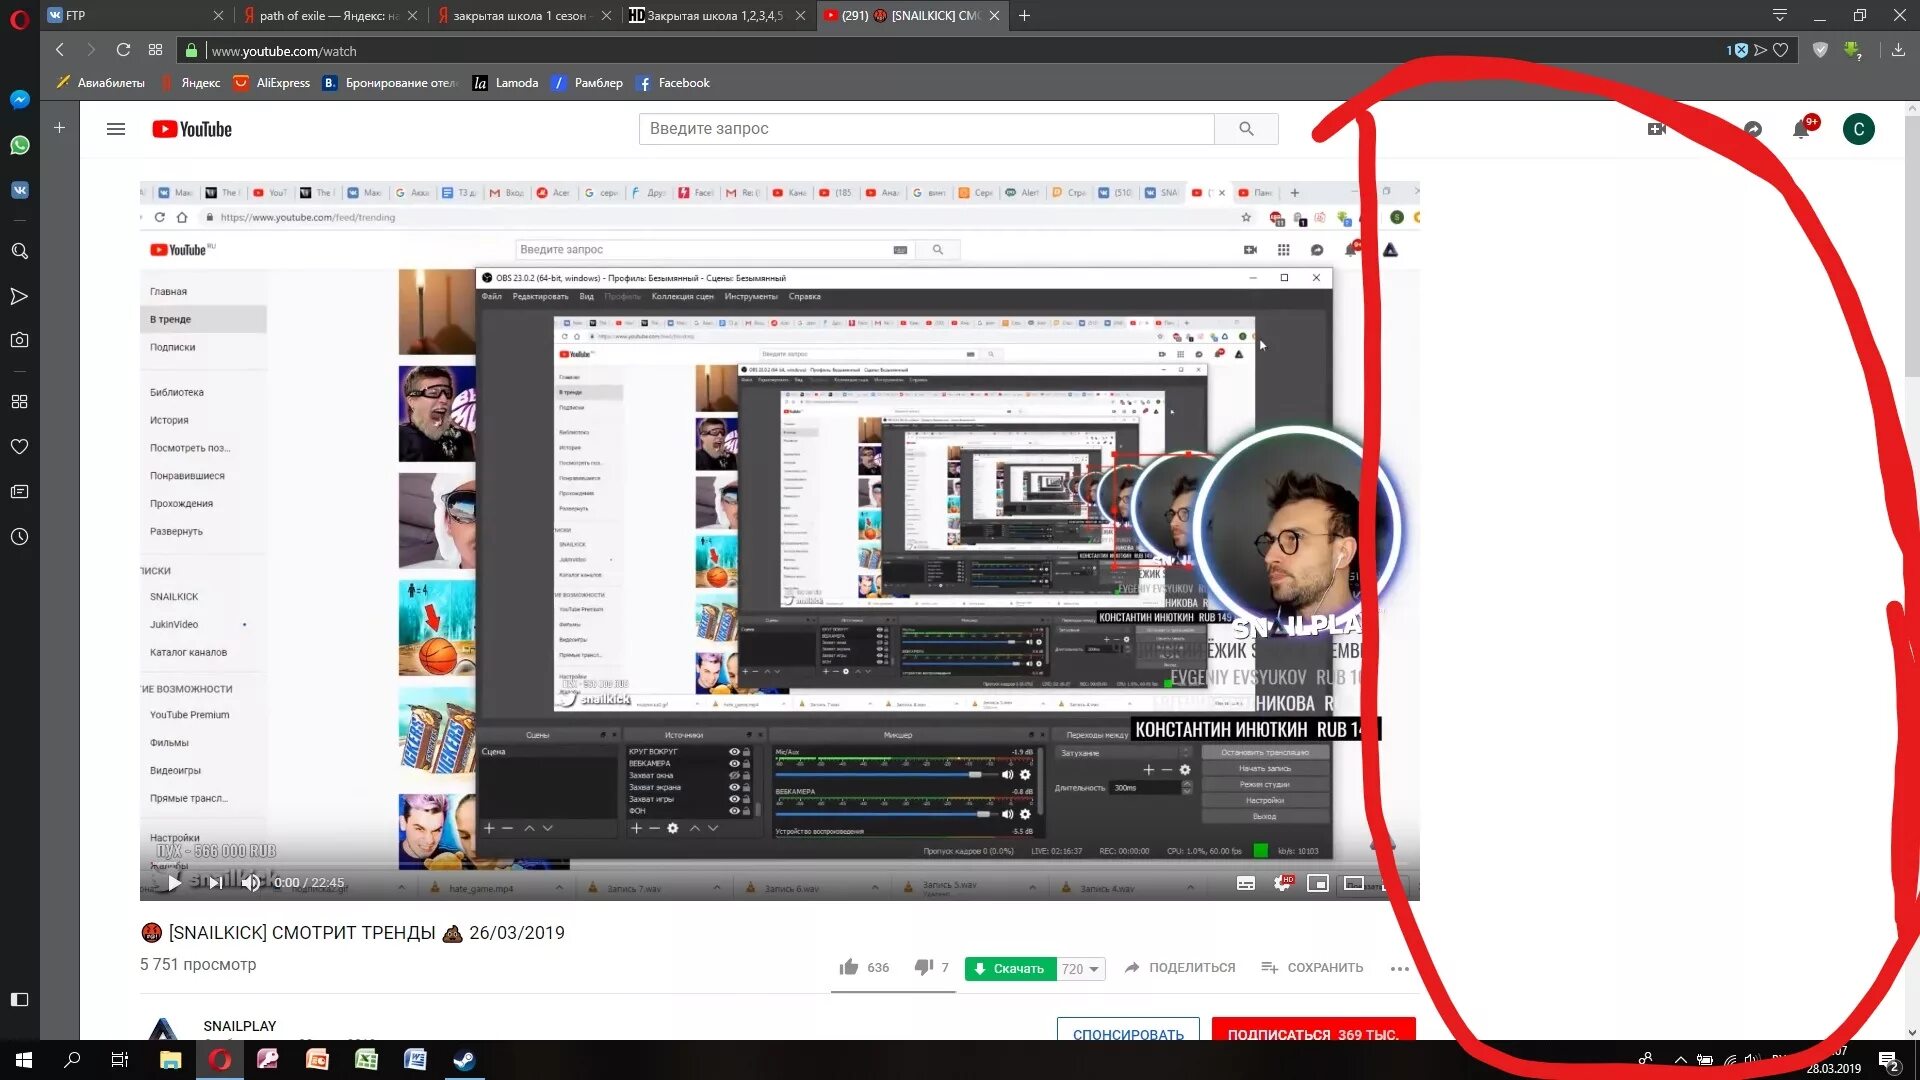Open Facebook Messenger sidebar panel
This screenshot has height=1080, width=1920.
[19, 99]
